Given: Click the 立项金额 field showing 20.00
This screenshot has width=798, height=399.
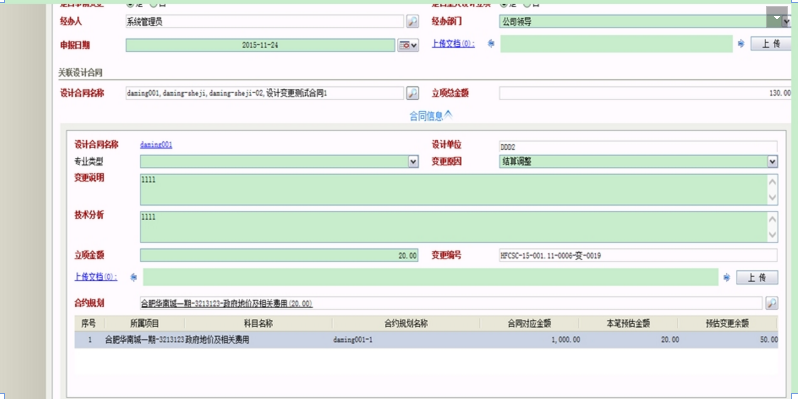Looking at the screenshot, I should [279, 255].
